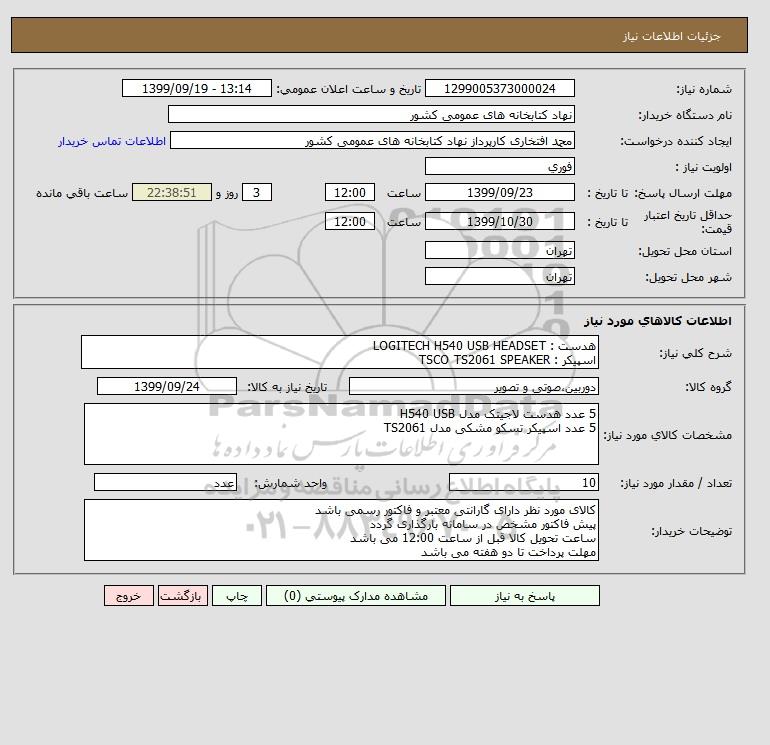770x745 pixels.
Task: Click the تاریخ و ساعت اعلان عمومی label
Action: click(x=349, y=89)
